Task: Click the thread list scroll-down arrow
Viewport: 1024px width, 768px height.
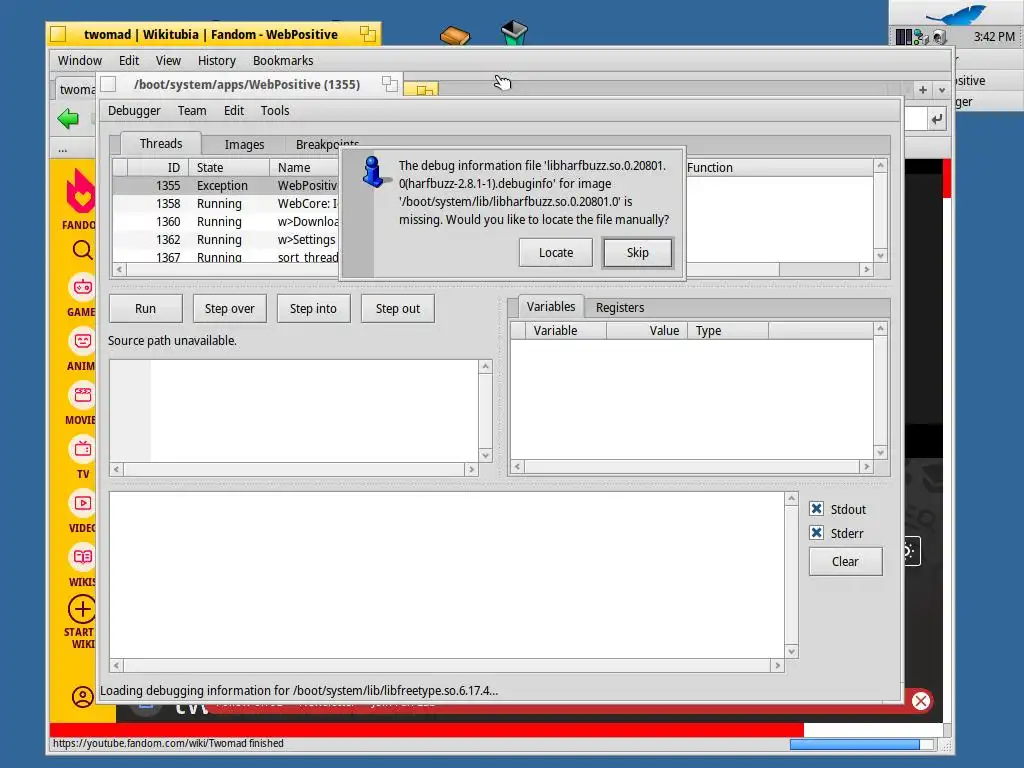Action: coord(880,256)
